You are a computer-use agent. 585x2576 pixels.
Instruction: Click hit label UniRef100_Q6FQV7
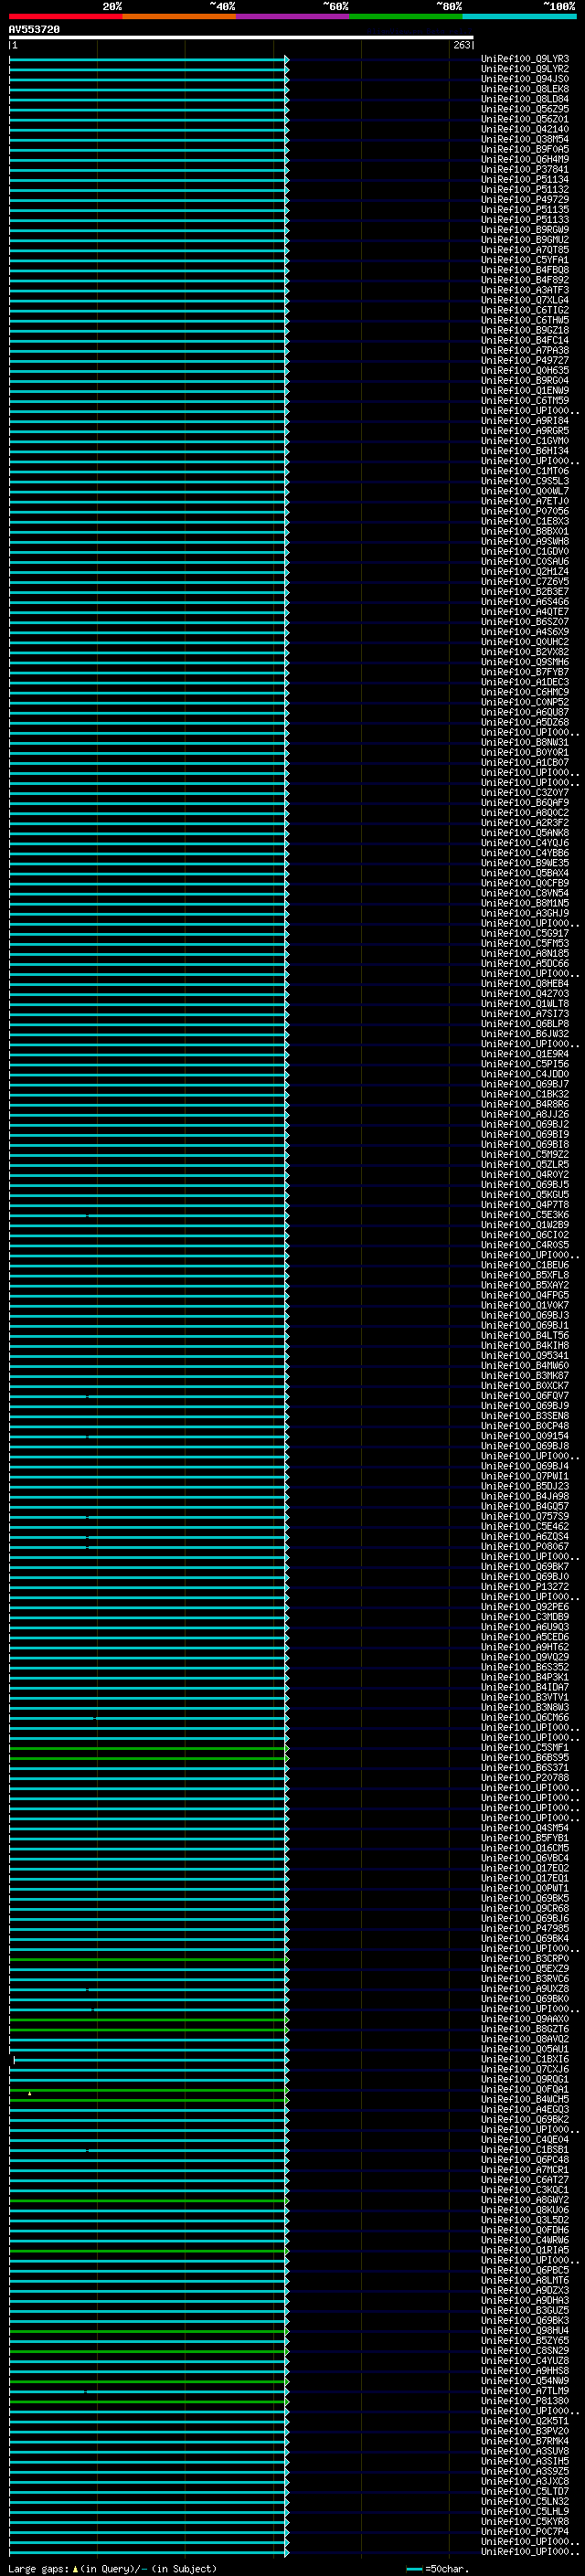tap(525, 1396)
